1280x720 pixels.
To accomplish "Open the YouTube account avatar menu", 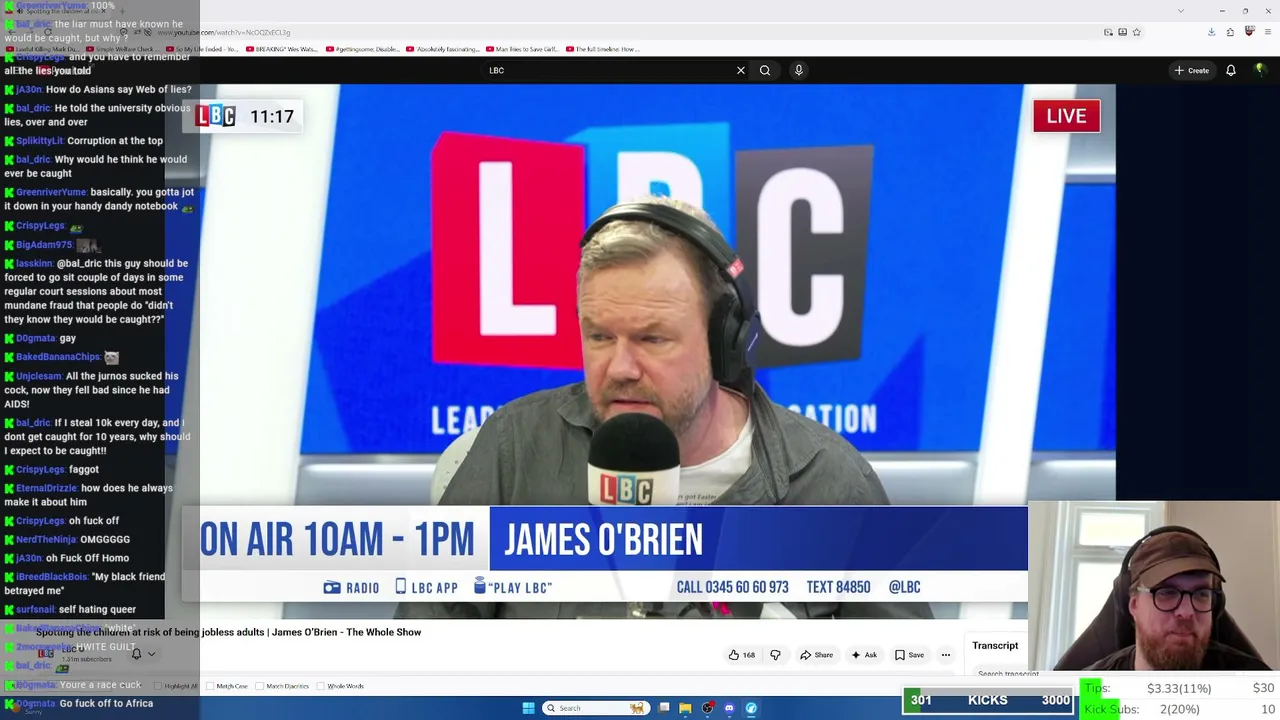I will 1261,70.
